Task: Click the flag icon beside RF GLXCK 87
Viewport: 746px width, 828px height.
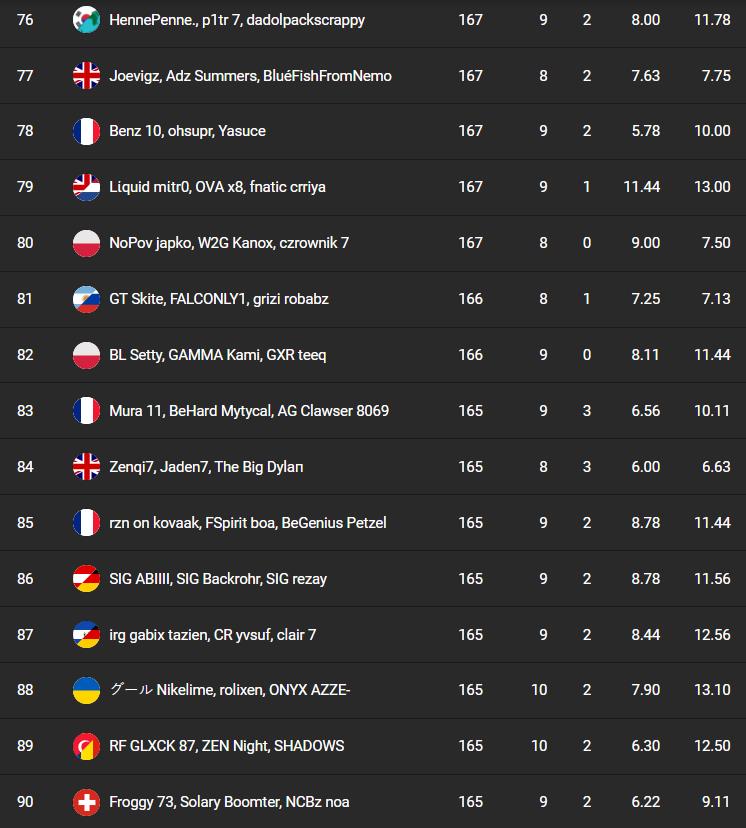Action: [x=86, y=746]
